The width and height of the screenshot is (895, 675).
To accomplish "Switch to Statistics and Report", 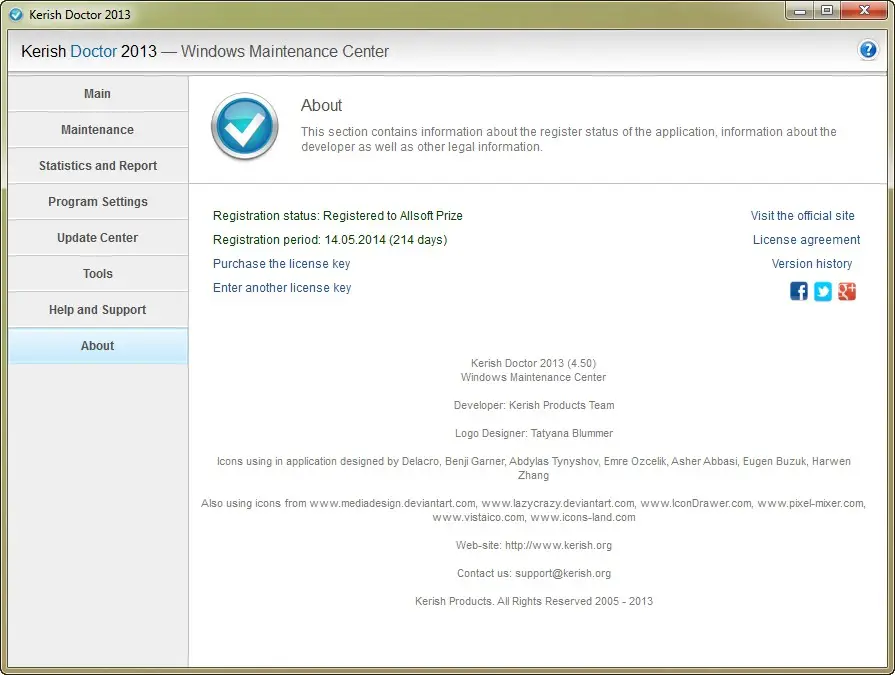I will [x=98, y=165].
